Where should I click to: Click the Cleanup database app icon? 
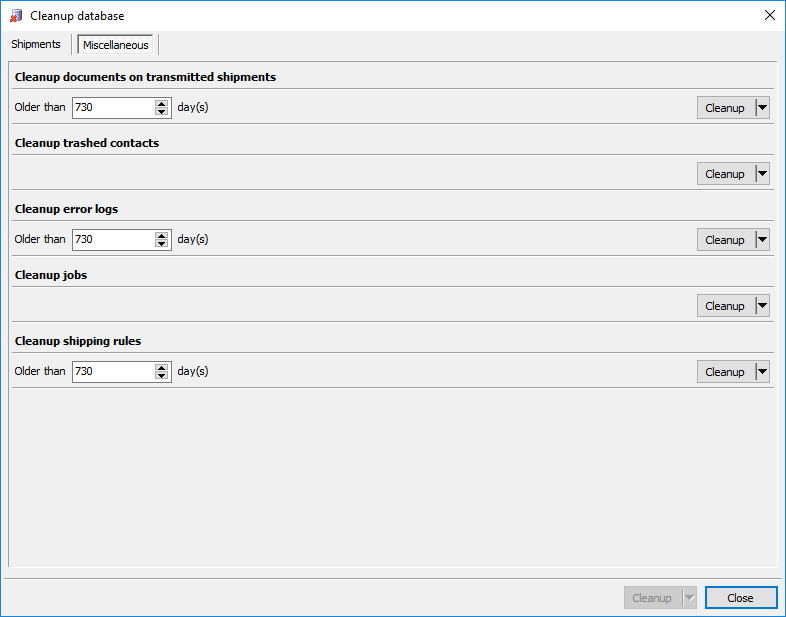coord(16,16)
